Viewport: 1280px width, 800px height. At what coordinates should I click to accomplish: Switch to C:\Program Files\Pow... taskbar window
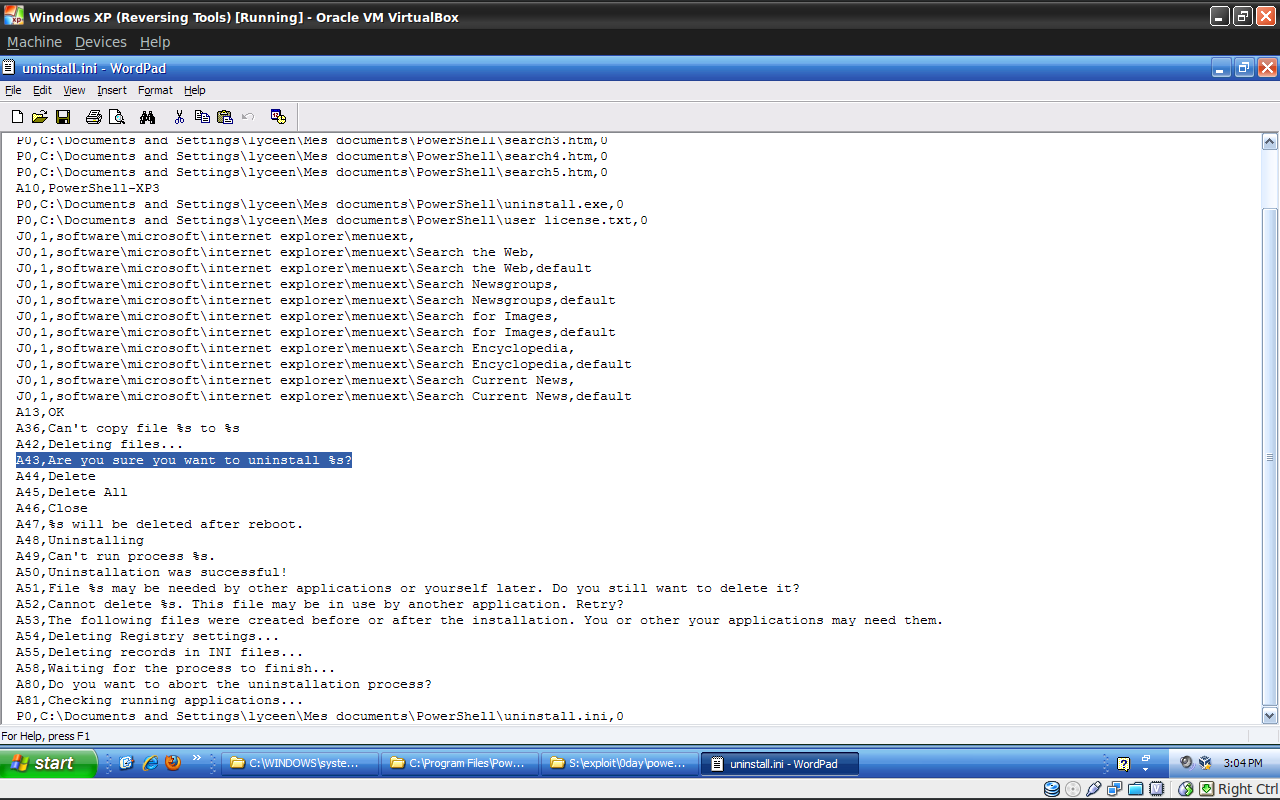[x=460, y=763]
